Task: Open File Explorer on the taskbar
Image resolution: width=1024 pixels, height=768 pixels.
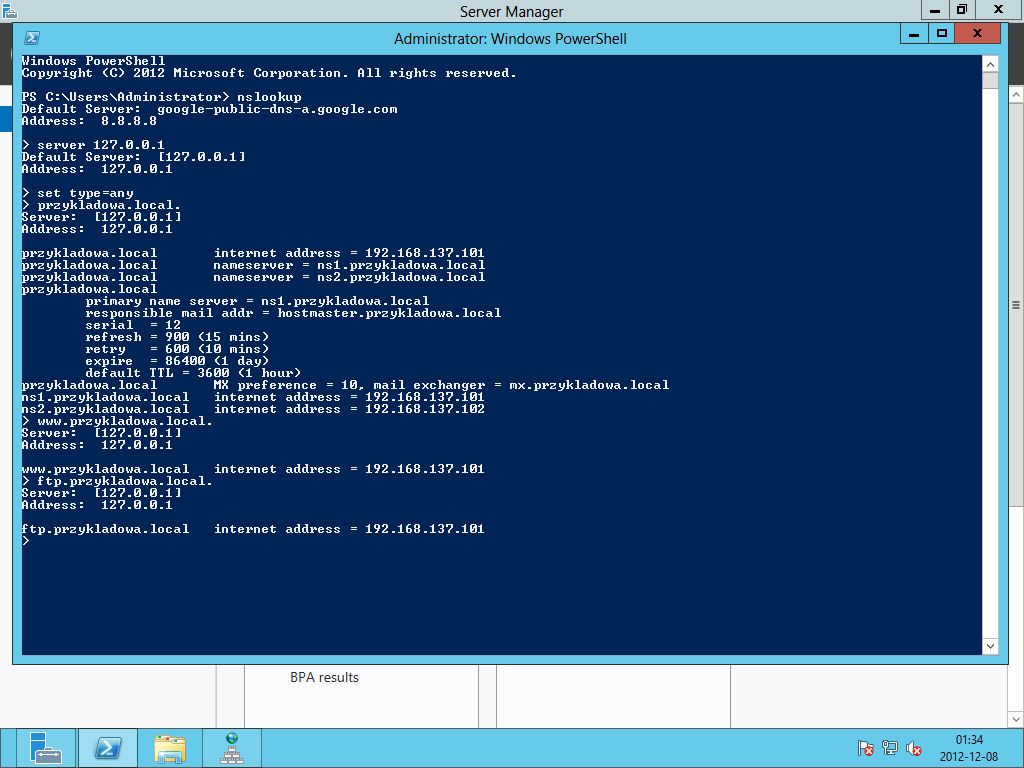Action: [x=170, y=748]
